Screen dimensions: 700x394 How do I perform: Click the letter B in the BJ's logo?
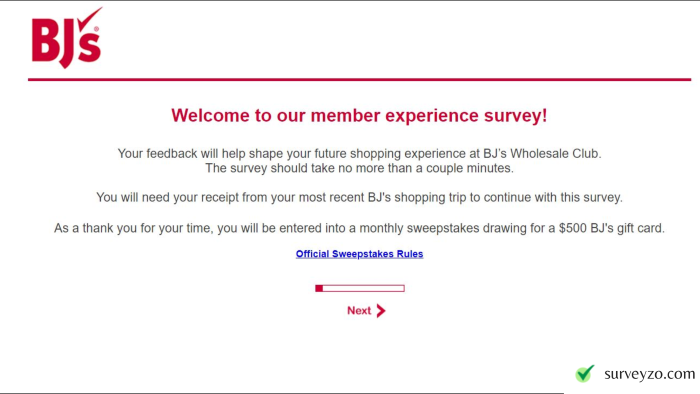click(46, 40)
